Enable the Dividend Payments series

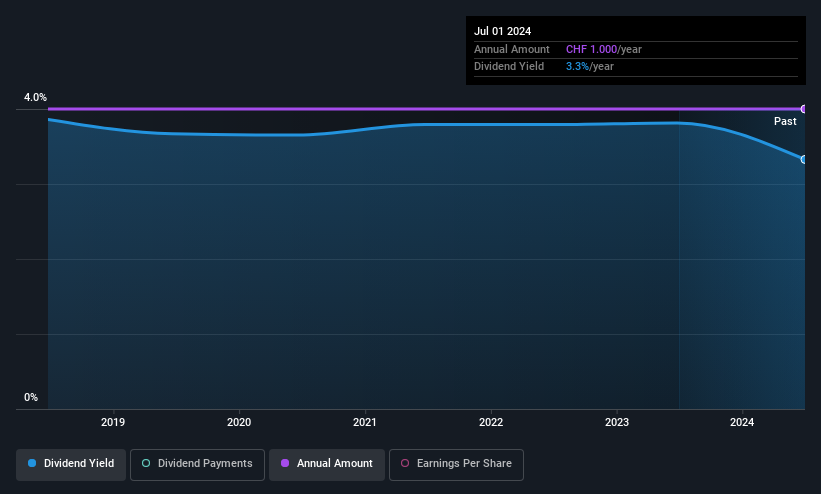(197, 464)
